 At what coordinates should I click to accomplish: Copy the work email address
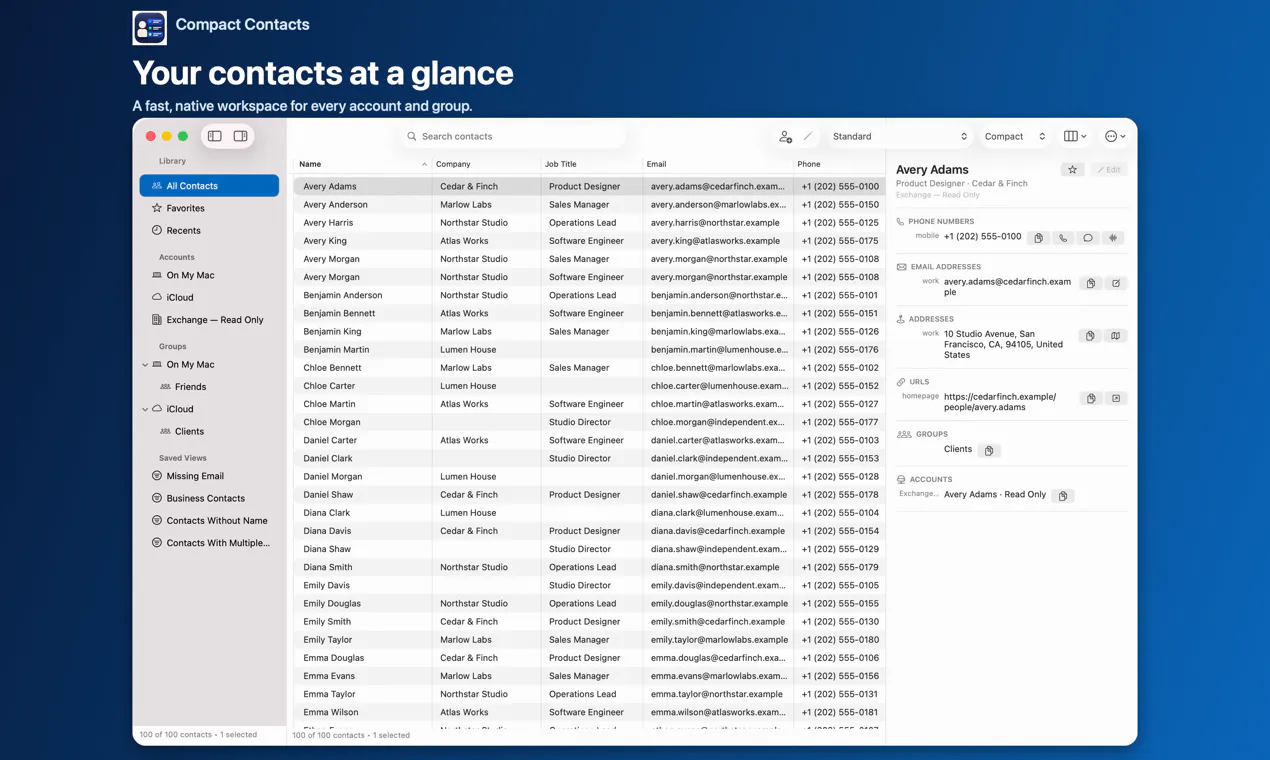1091,283
